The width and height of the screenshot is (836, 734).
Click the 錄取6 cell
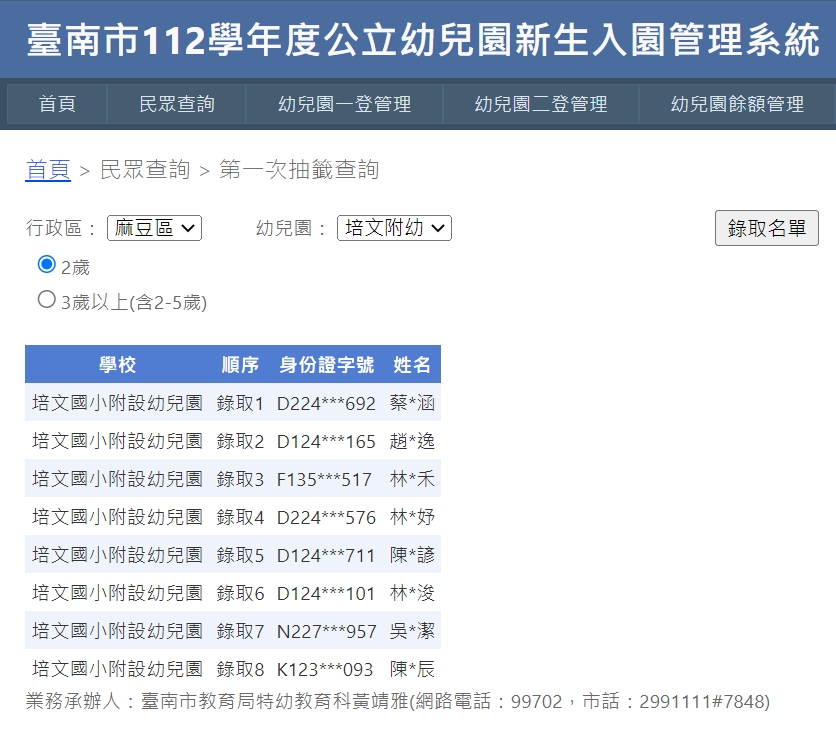pyautogui.click(x=240, y=593)
